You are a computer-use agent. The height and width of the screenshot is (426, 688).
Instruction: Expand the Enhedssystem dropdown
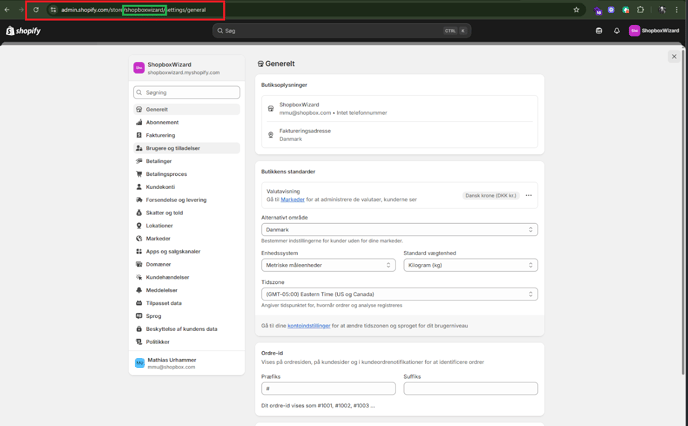(328, 265)
